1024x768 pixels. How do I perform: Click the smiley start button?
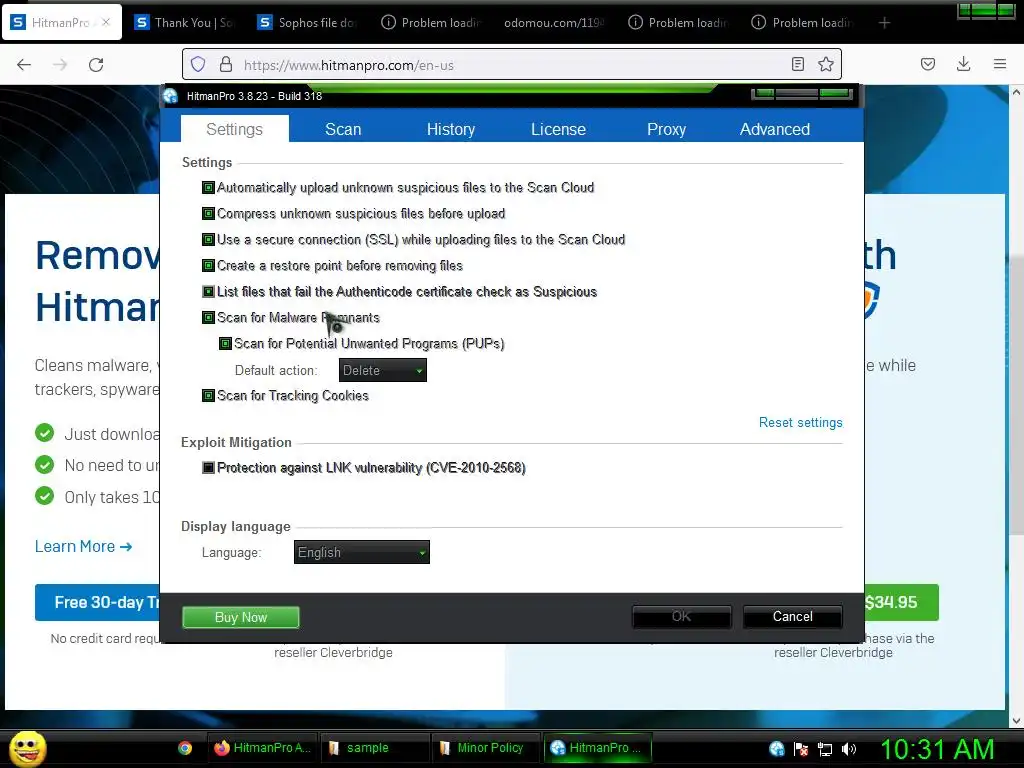point(27,748)
